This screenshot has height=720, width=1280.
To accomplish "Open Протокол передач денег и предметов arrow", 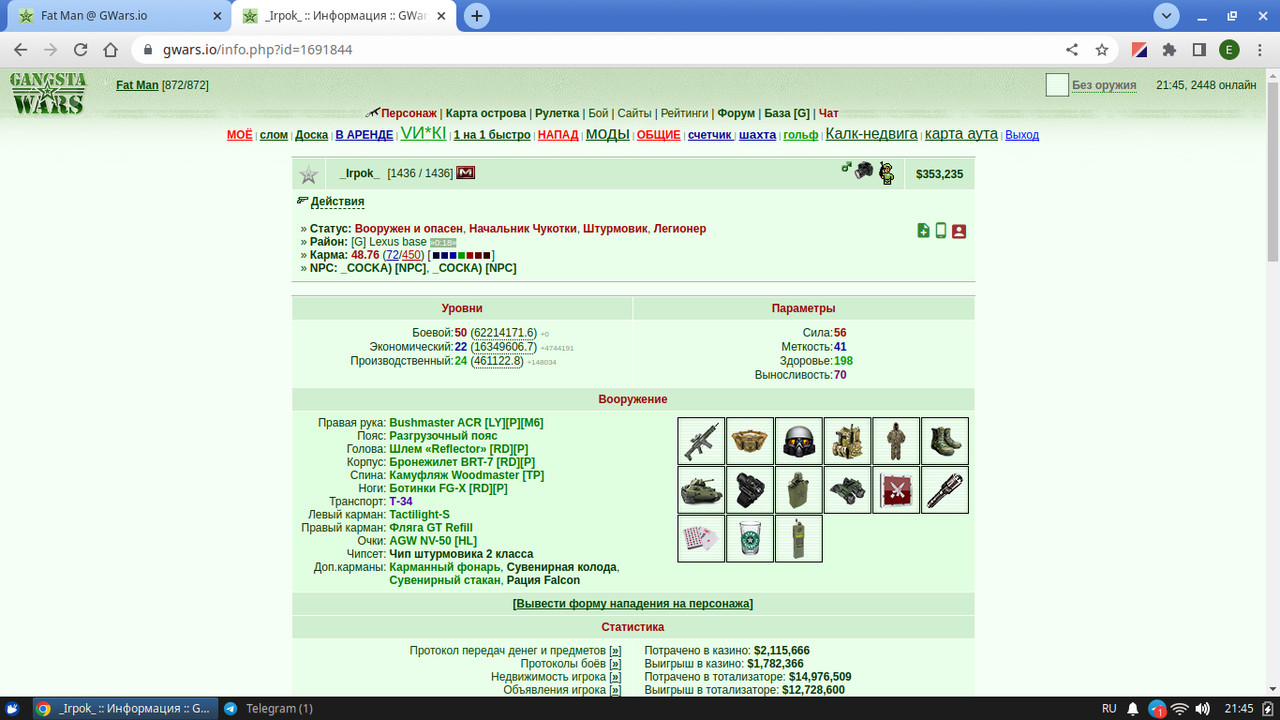I will pos(615,650).
